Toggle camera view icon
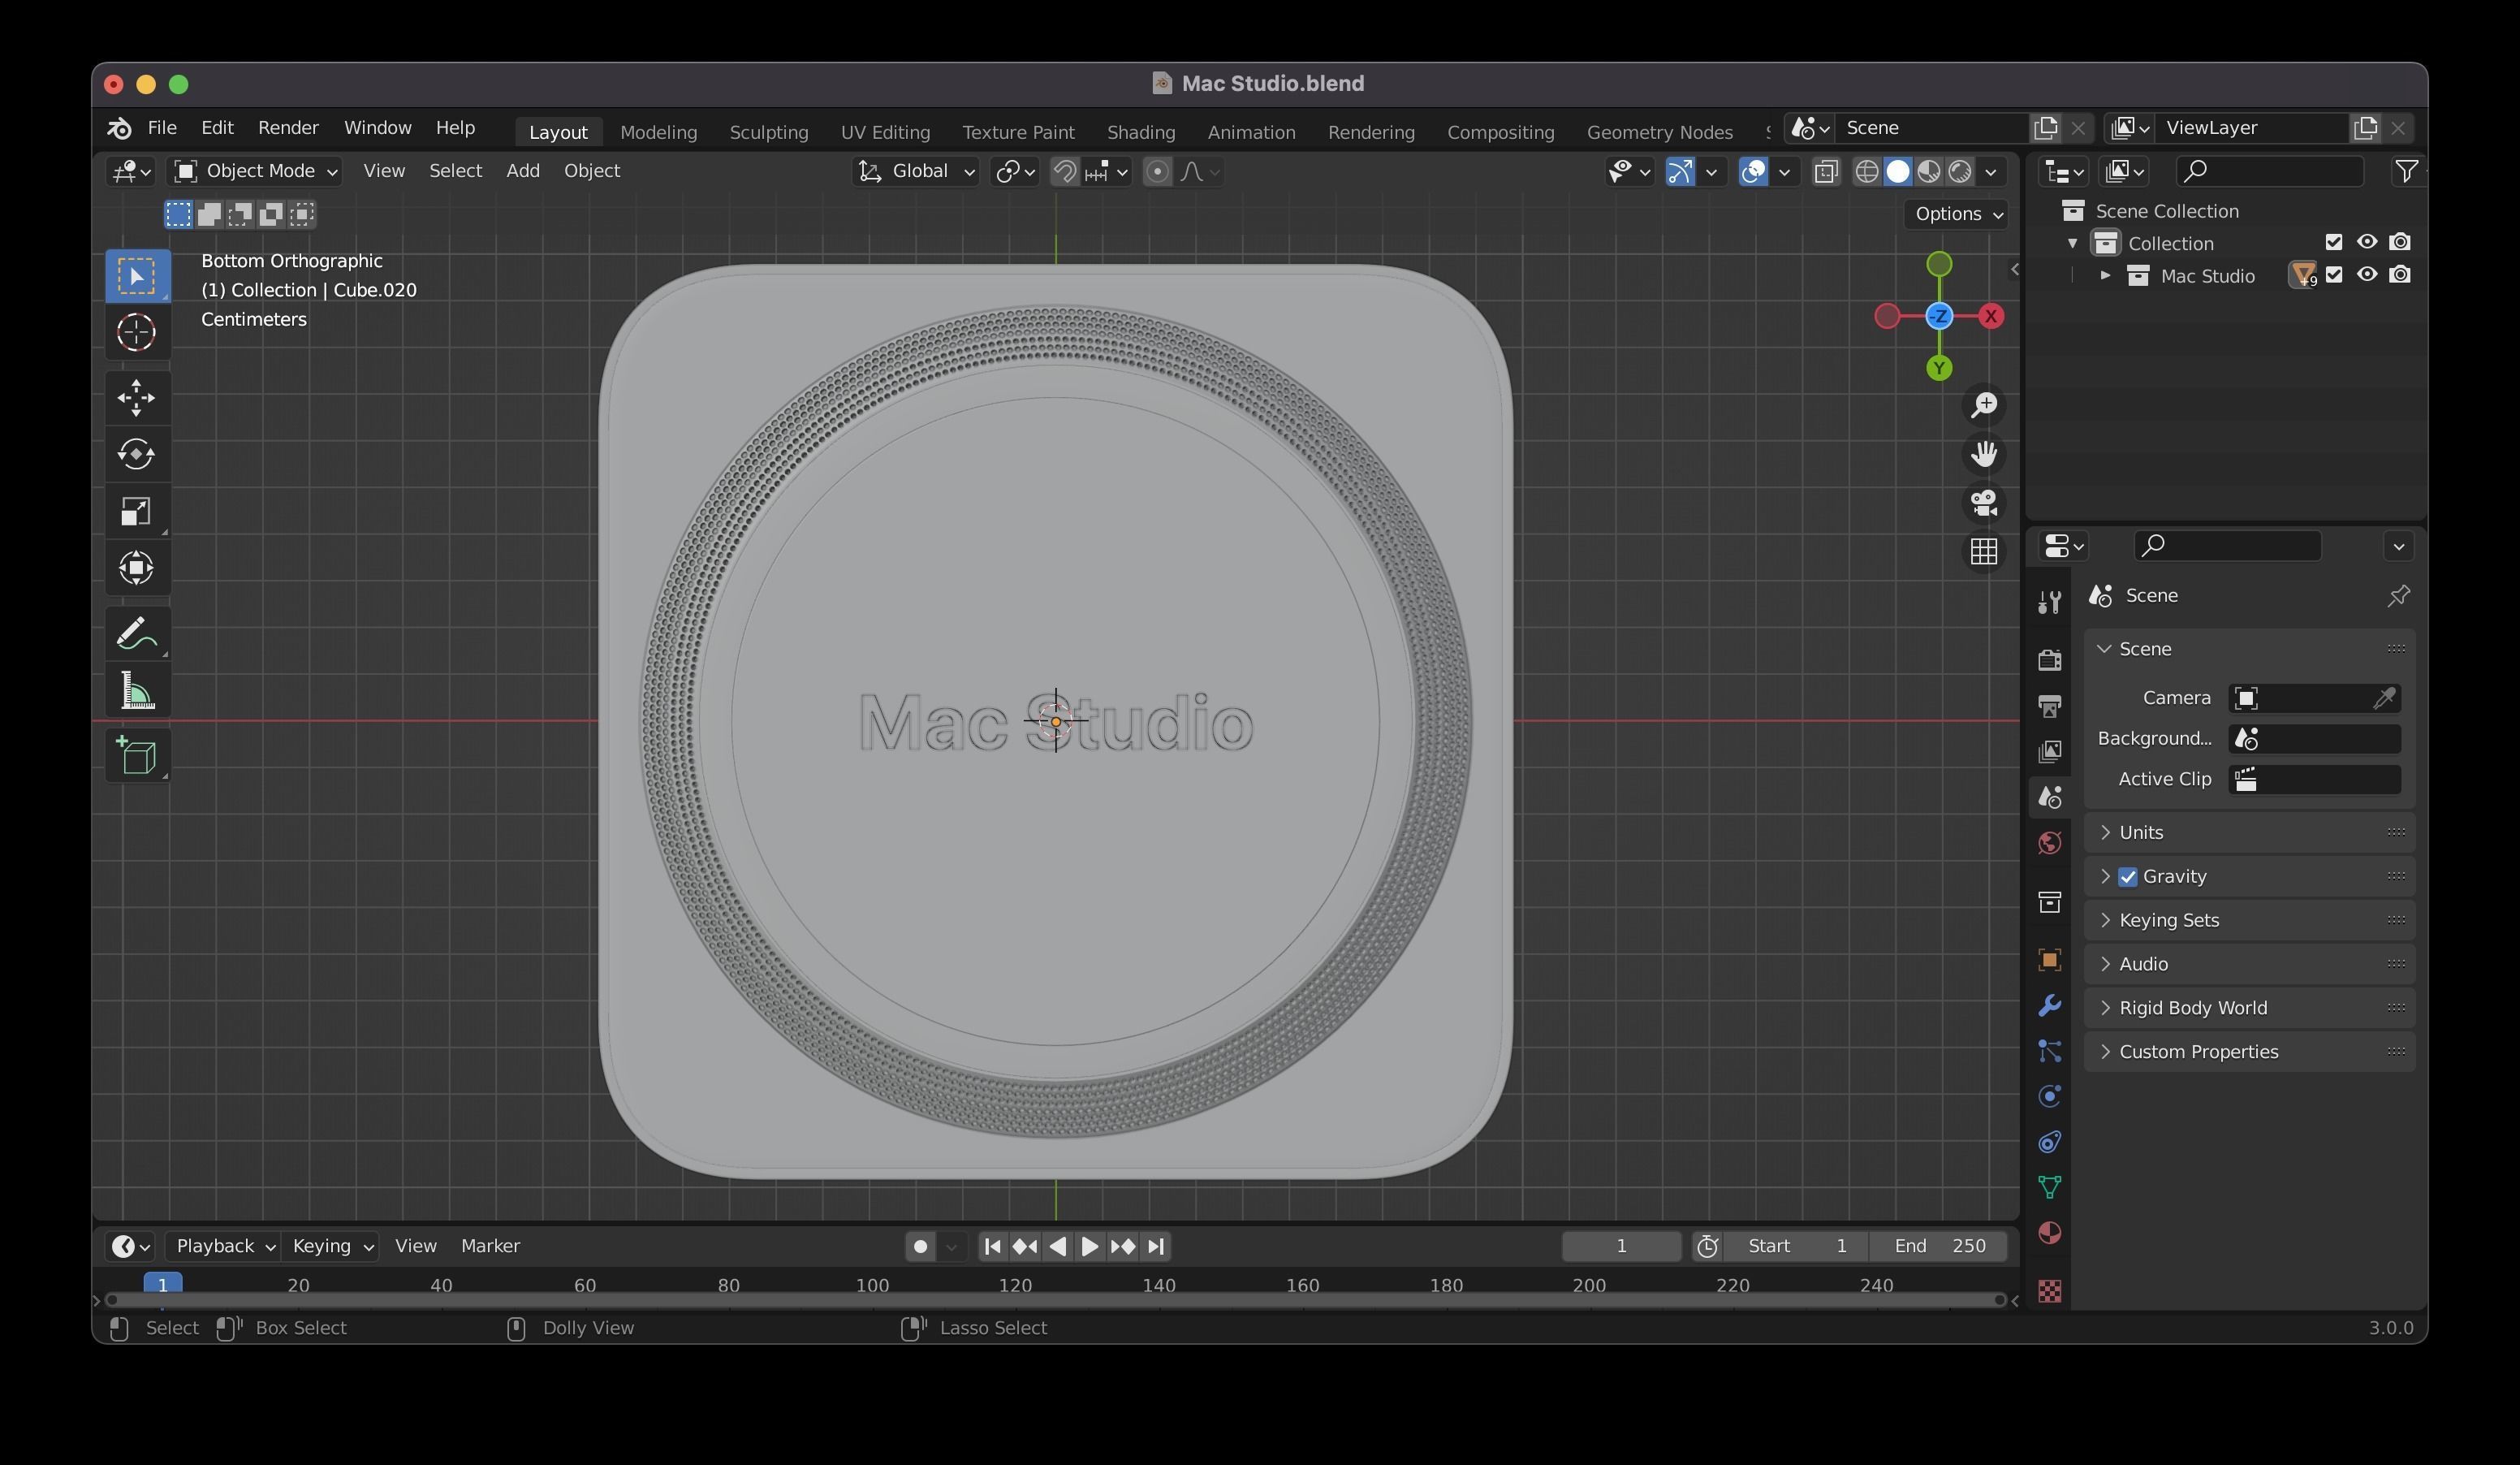The height and width of the screenshot is (1465, 2520). coord(1984,503)
